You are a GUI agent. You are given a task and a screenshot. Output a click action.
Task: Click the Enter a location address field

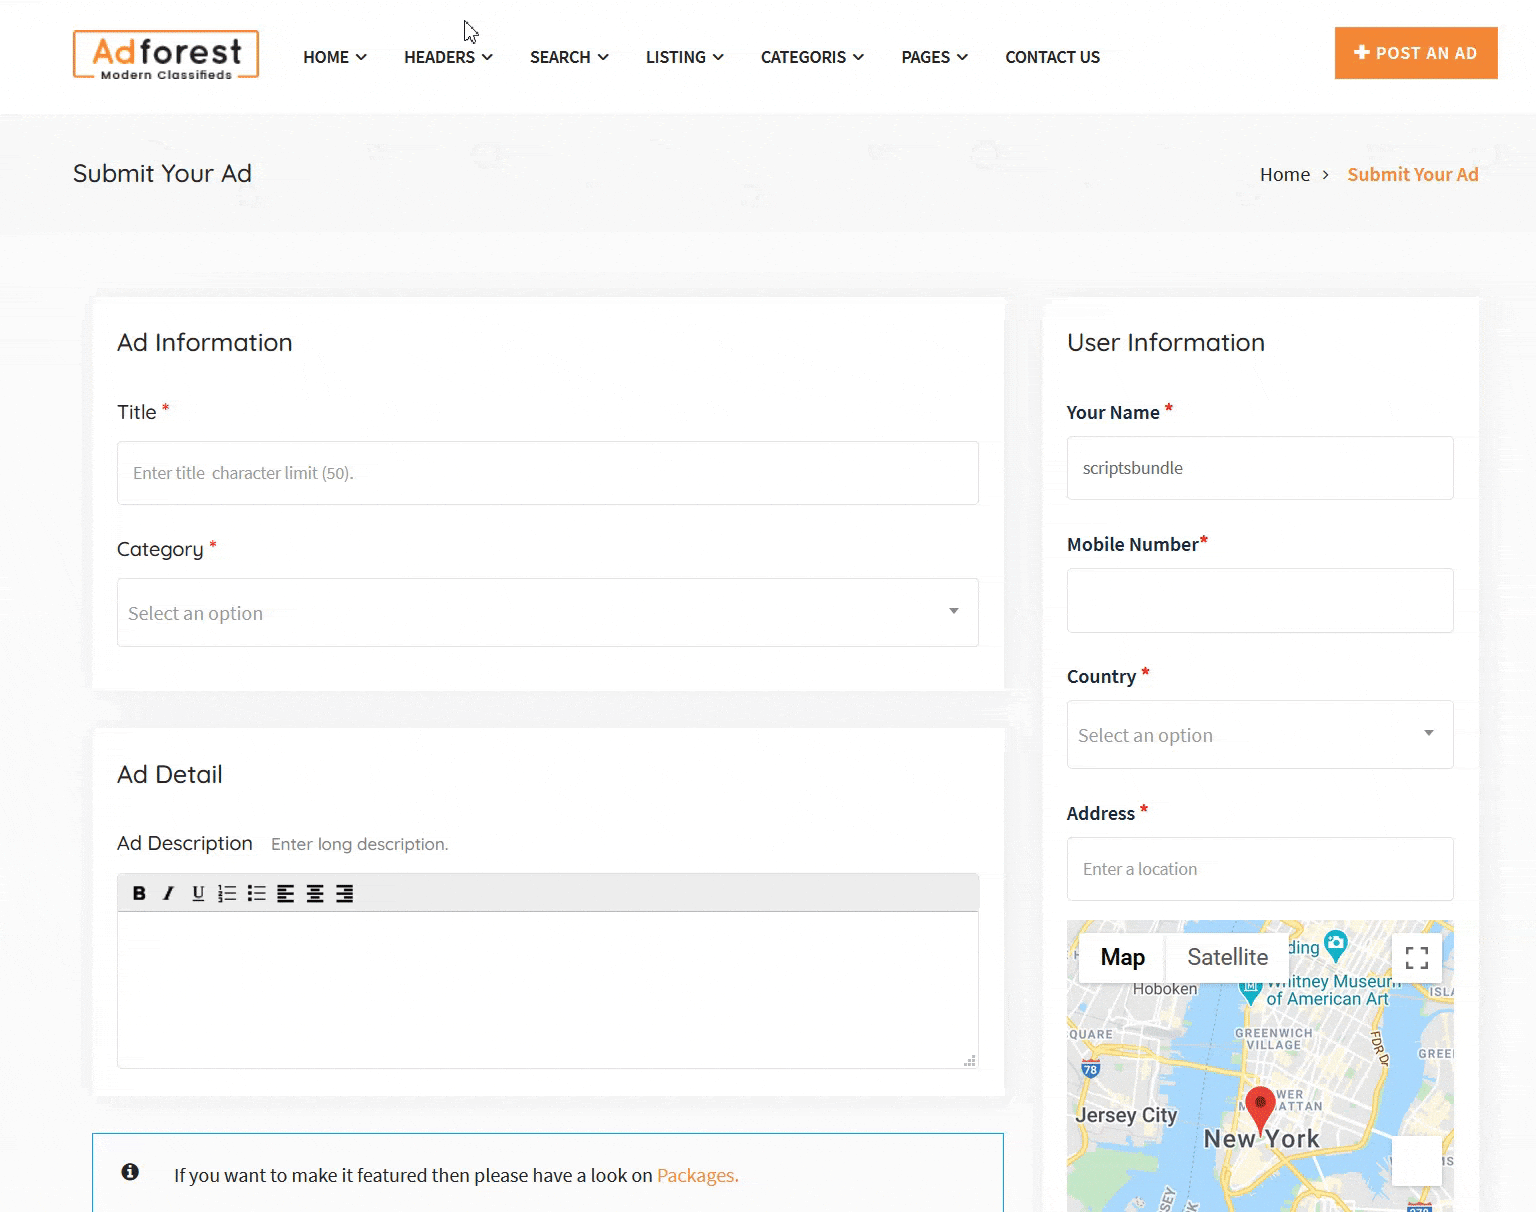tap(1259, 869)
